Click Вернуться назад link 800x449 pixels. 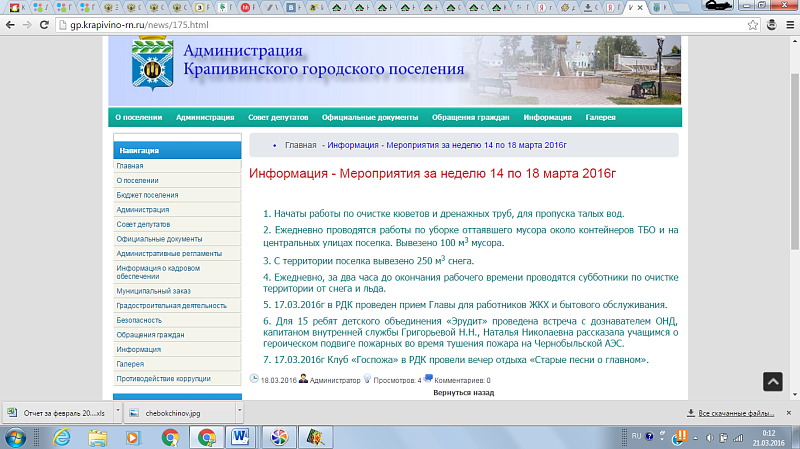[x=463, y=392]
